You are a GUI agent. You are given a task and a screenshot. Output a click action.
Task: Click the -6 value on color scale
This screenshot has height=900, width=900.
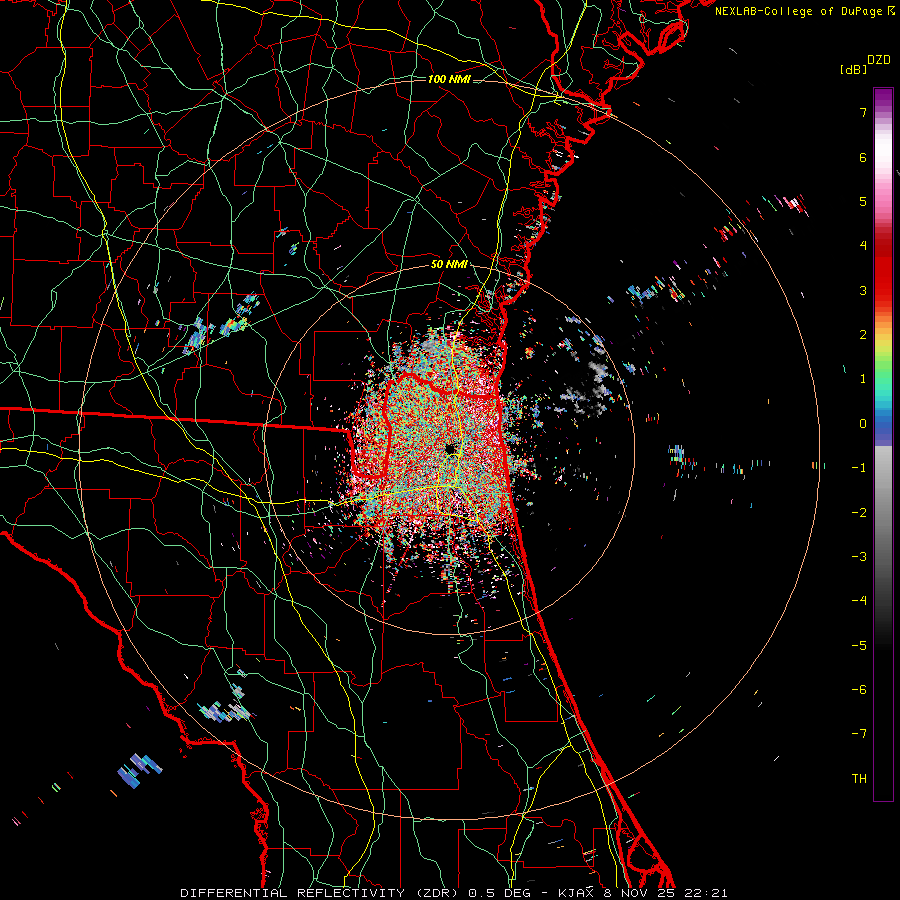tap(859, 690)
